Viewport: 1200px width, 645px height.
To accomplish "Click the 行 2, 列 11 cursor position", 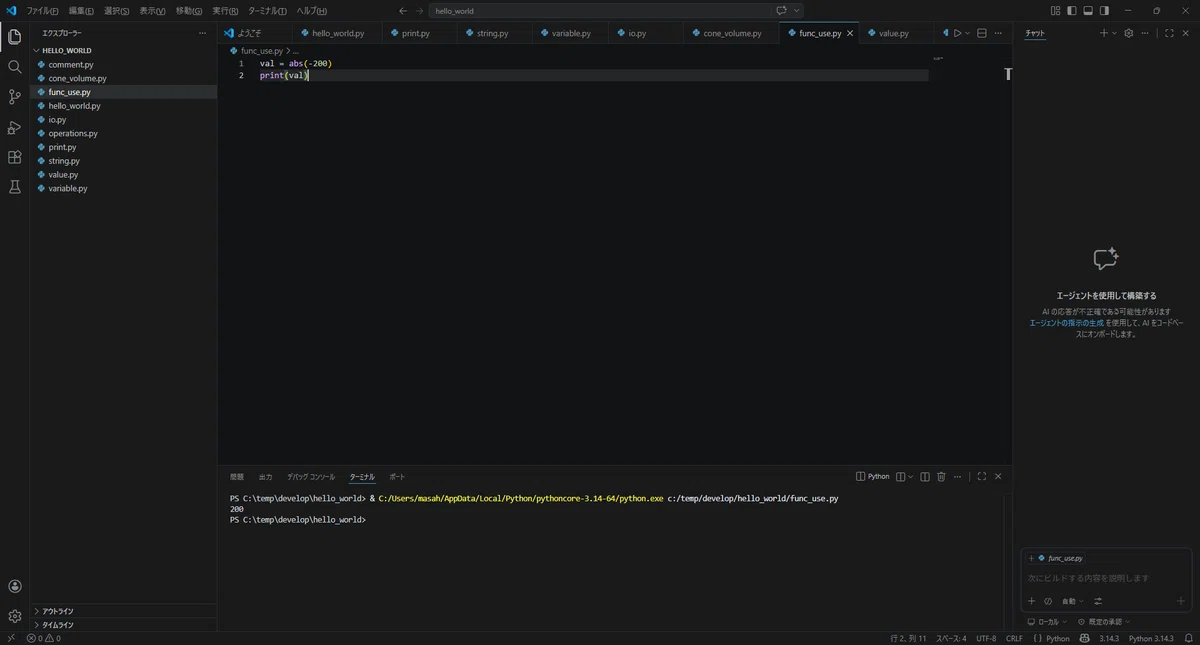I will coord(908,638).
